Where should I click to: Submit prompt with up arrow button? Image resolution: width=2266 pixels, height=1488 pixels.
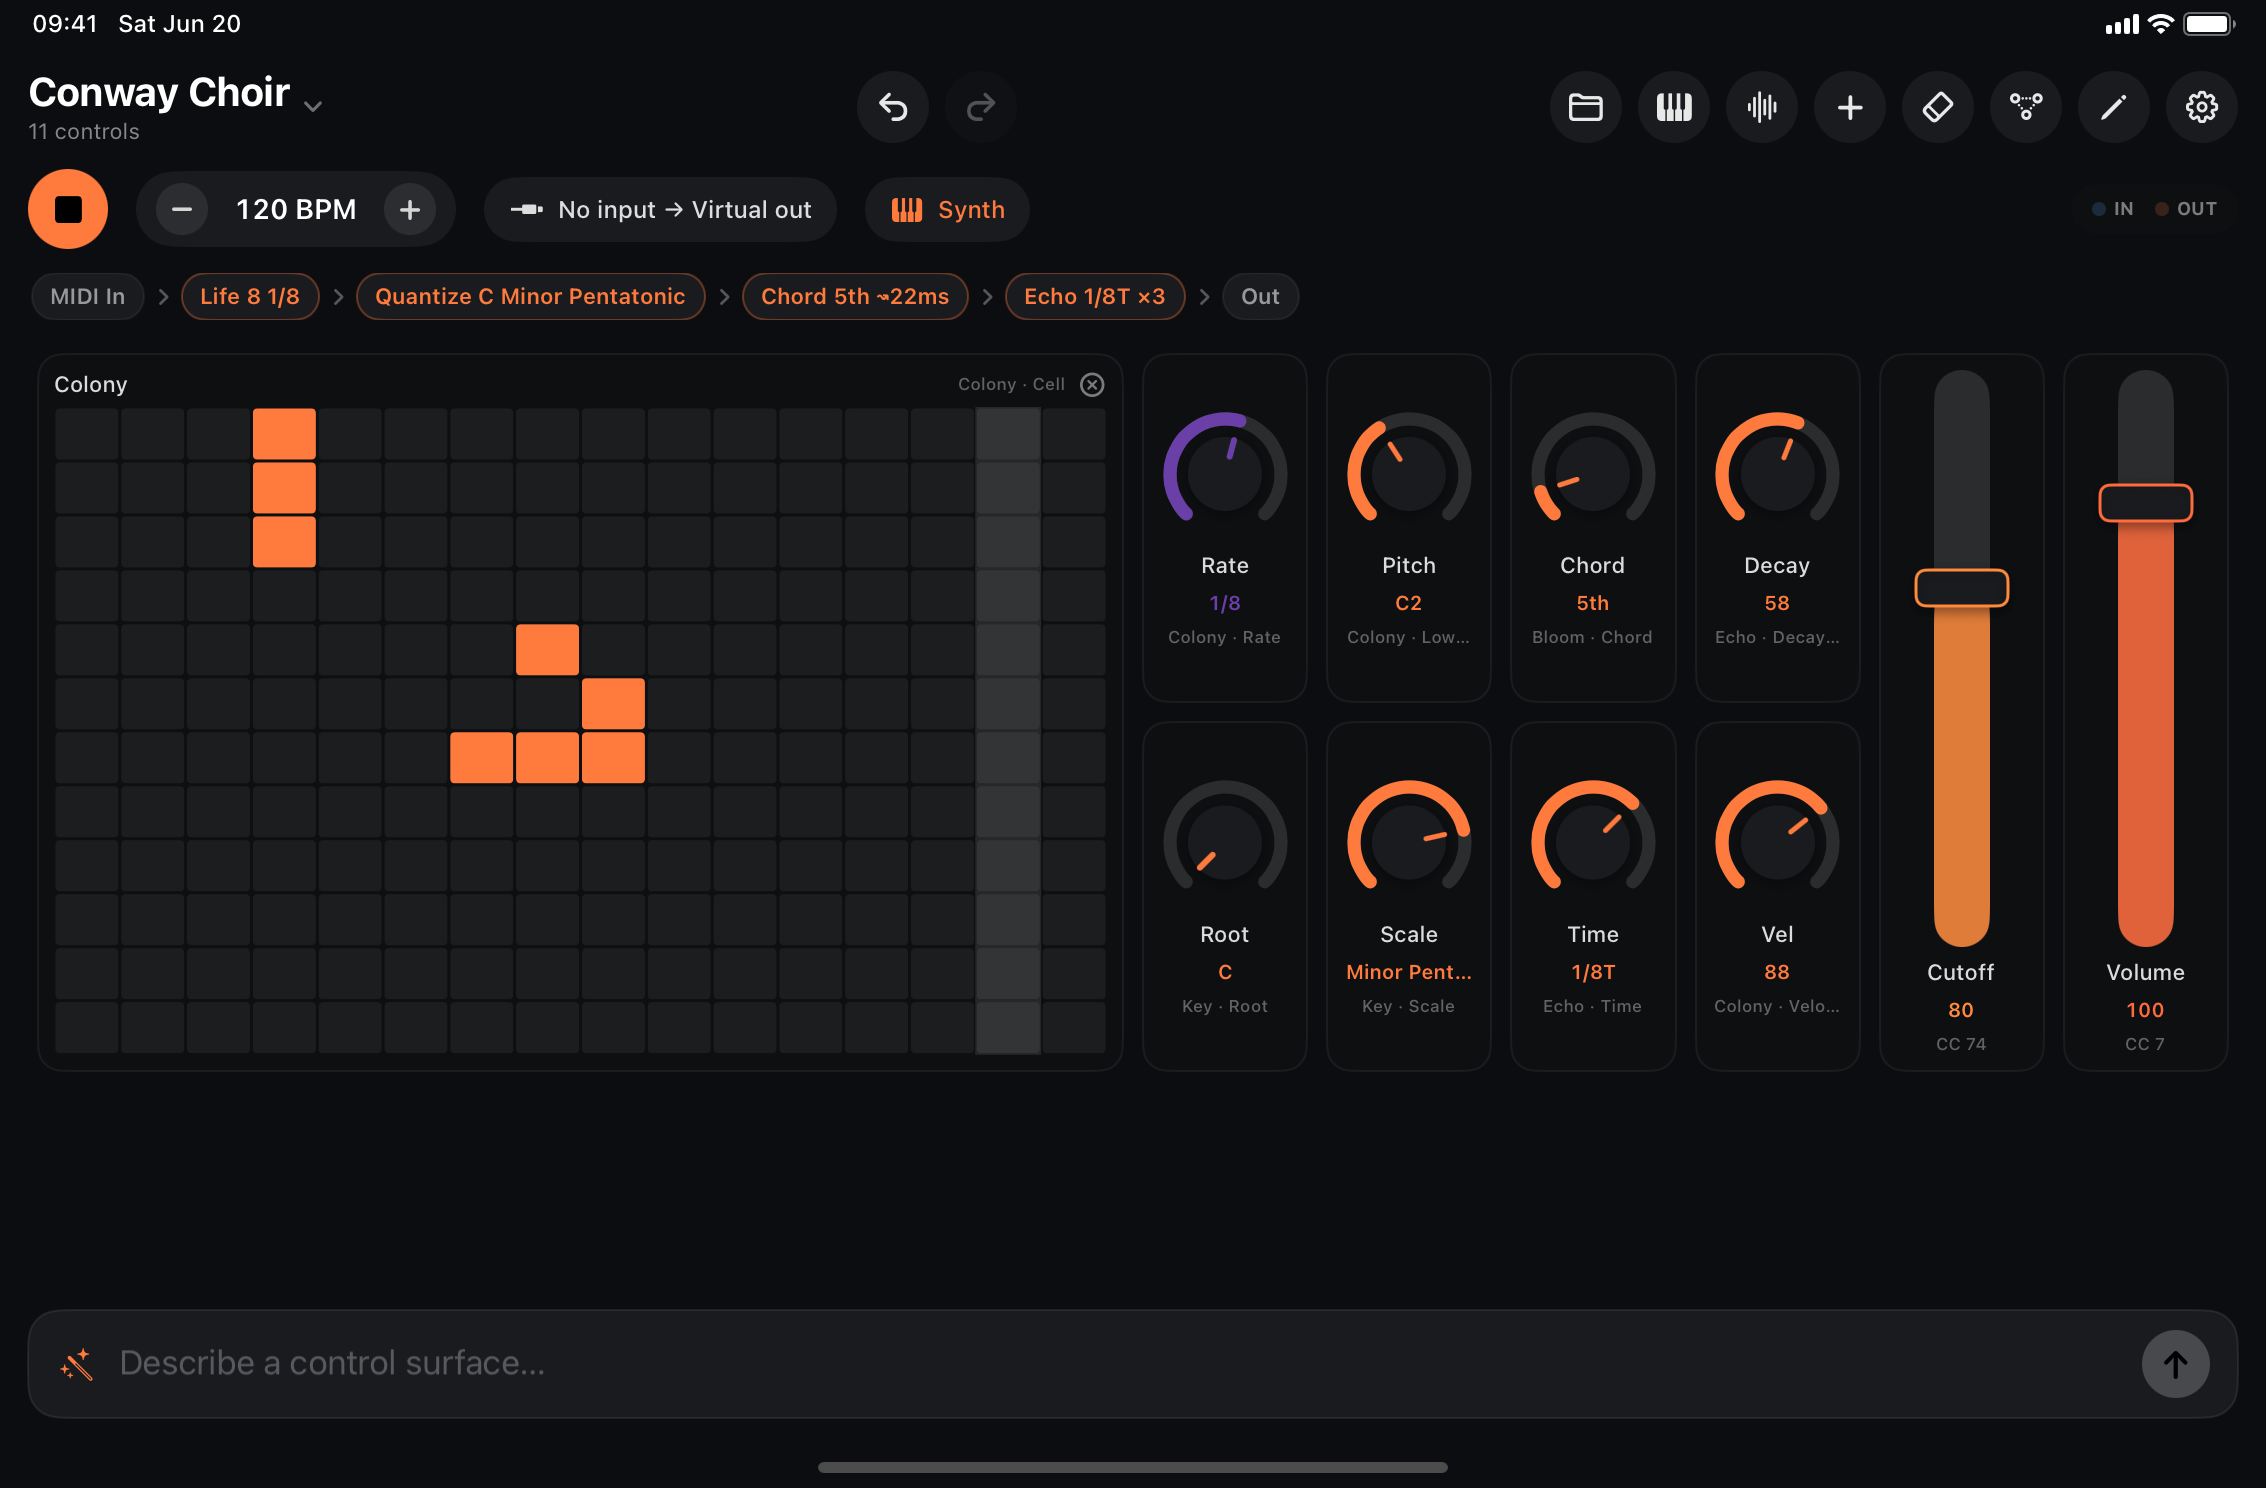coord(2175,1364)
